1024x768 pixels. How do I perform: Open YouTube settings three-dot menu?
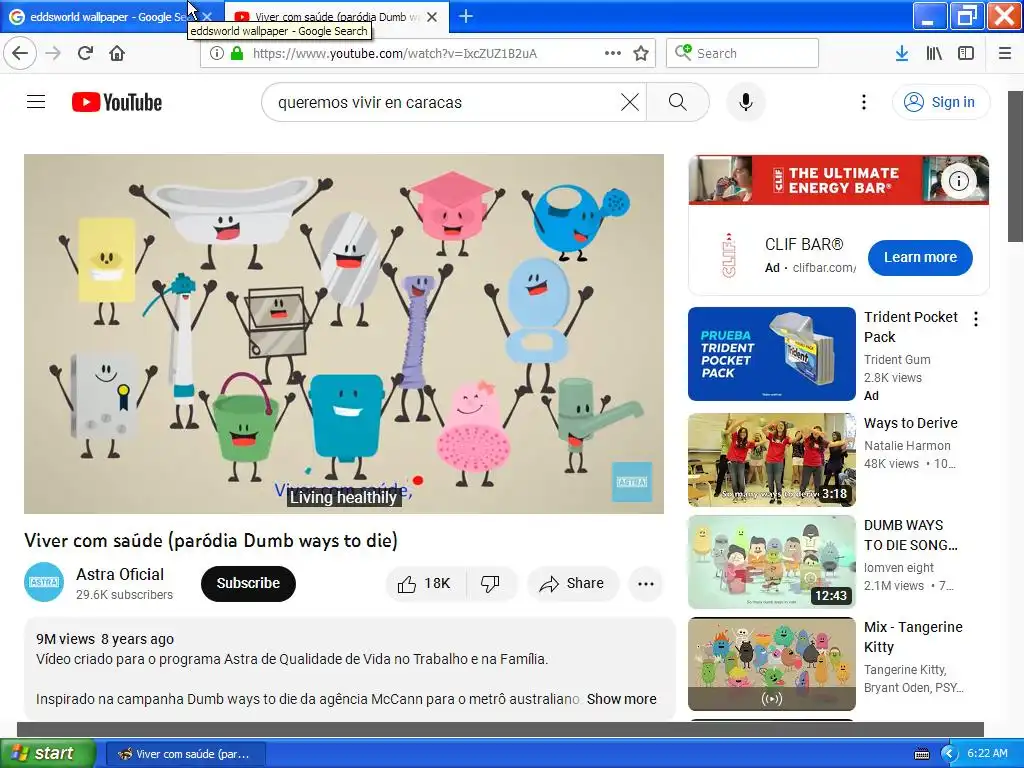tap(863, 102)
